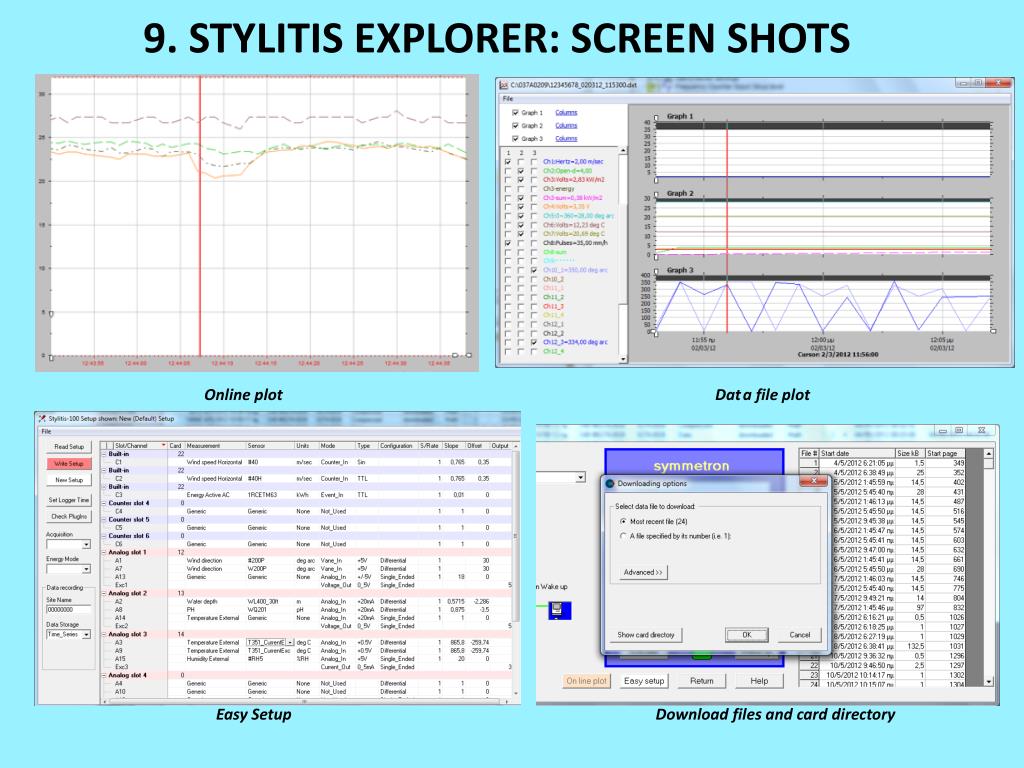Toggle the Graph 3 checkbox
Viewport: 1024px width, 768px height.
point(515,138)
